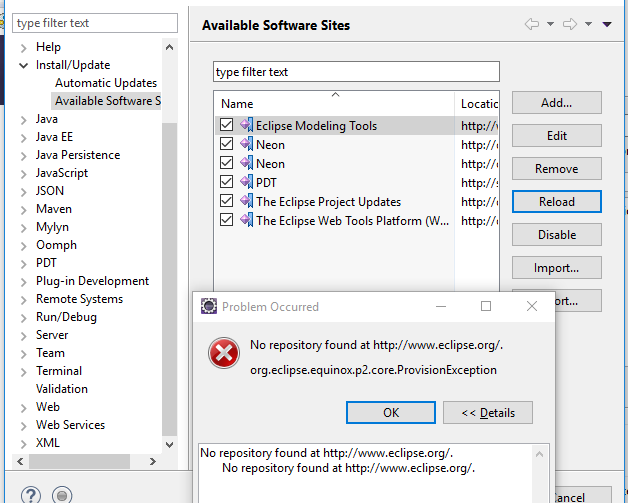Click the Problem Occurred dialog title icon
This screenshot has width=628, height=503.
click(209, 306)
